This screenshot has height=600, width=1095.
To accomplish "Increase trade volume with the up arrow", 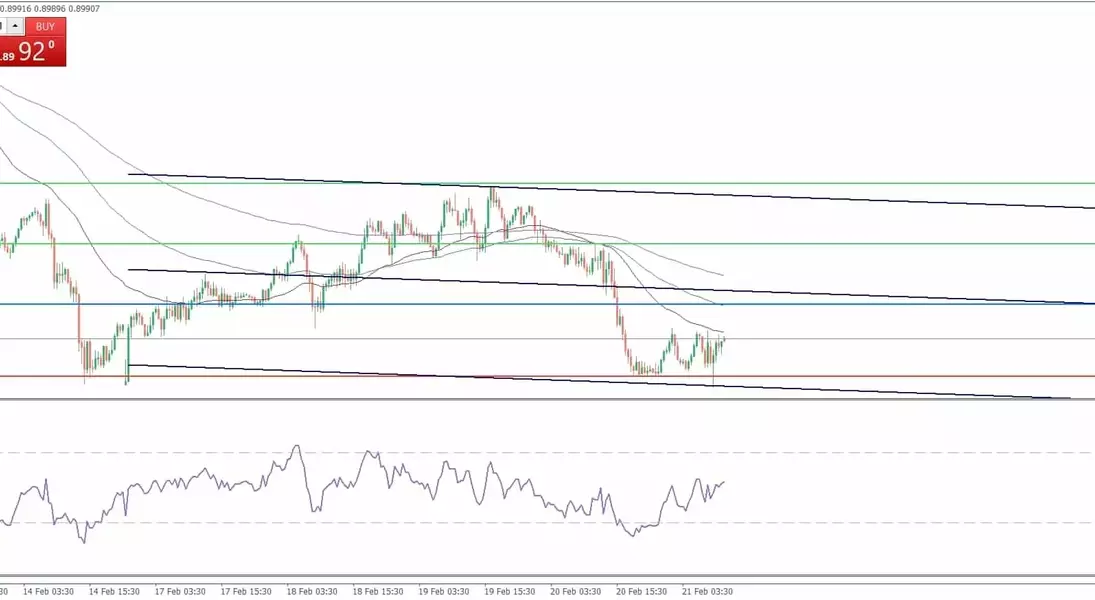I will click(x=16, y=27).
